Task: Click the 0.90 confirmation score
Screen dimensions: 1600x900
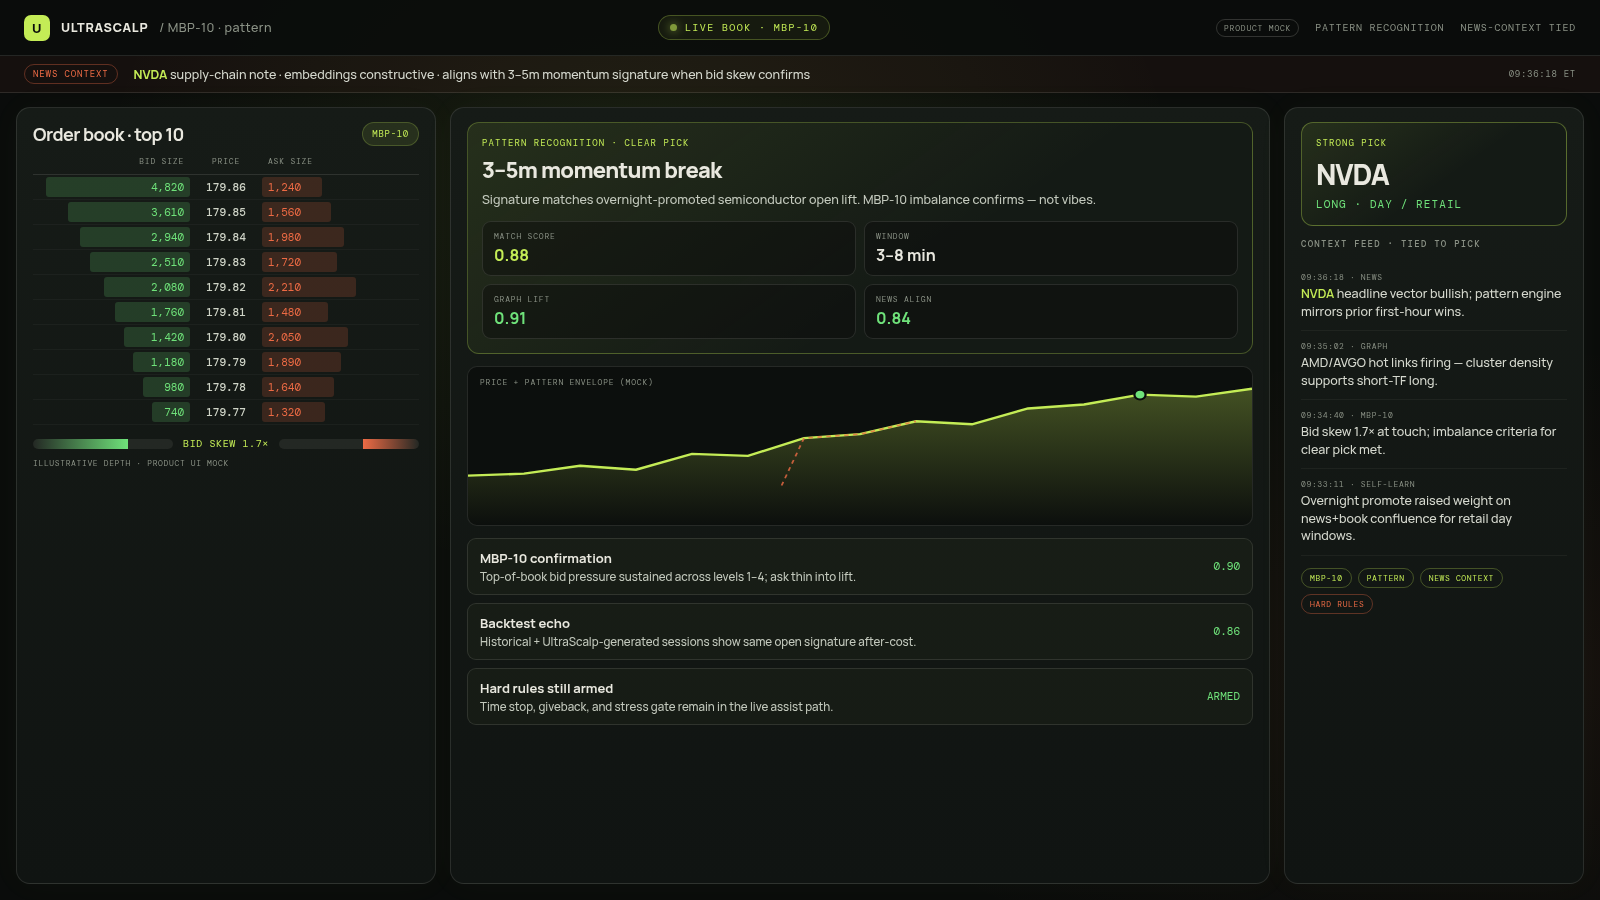Action: click(1226, 567)
